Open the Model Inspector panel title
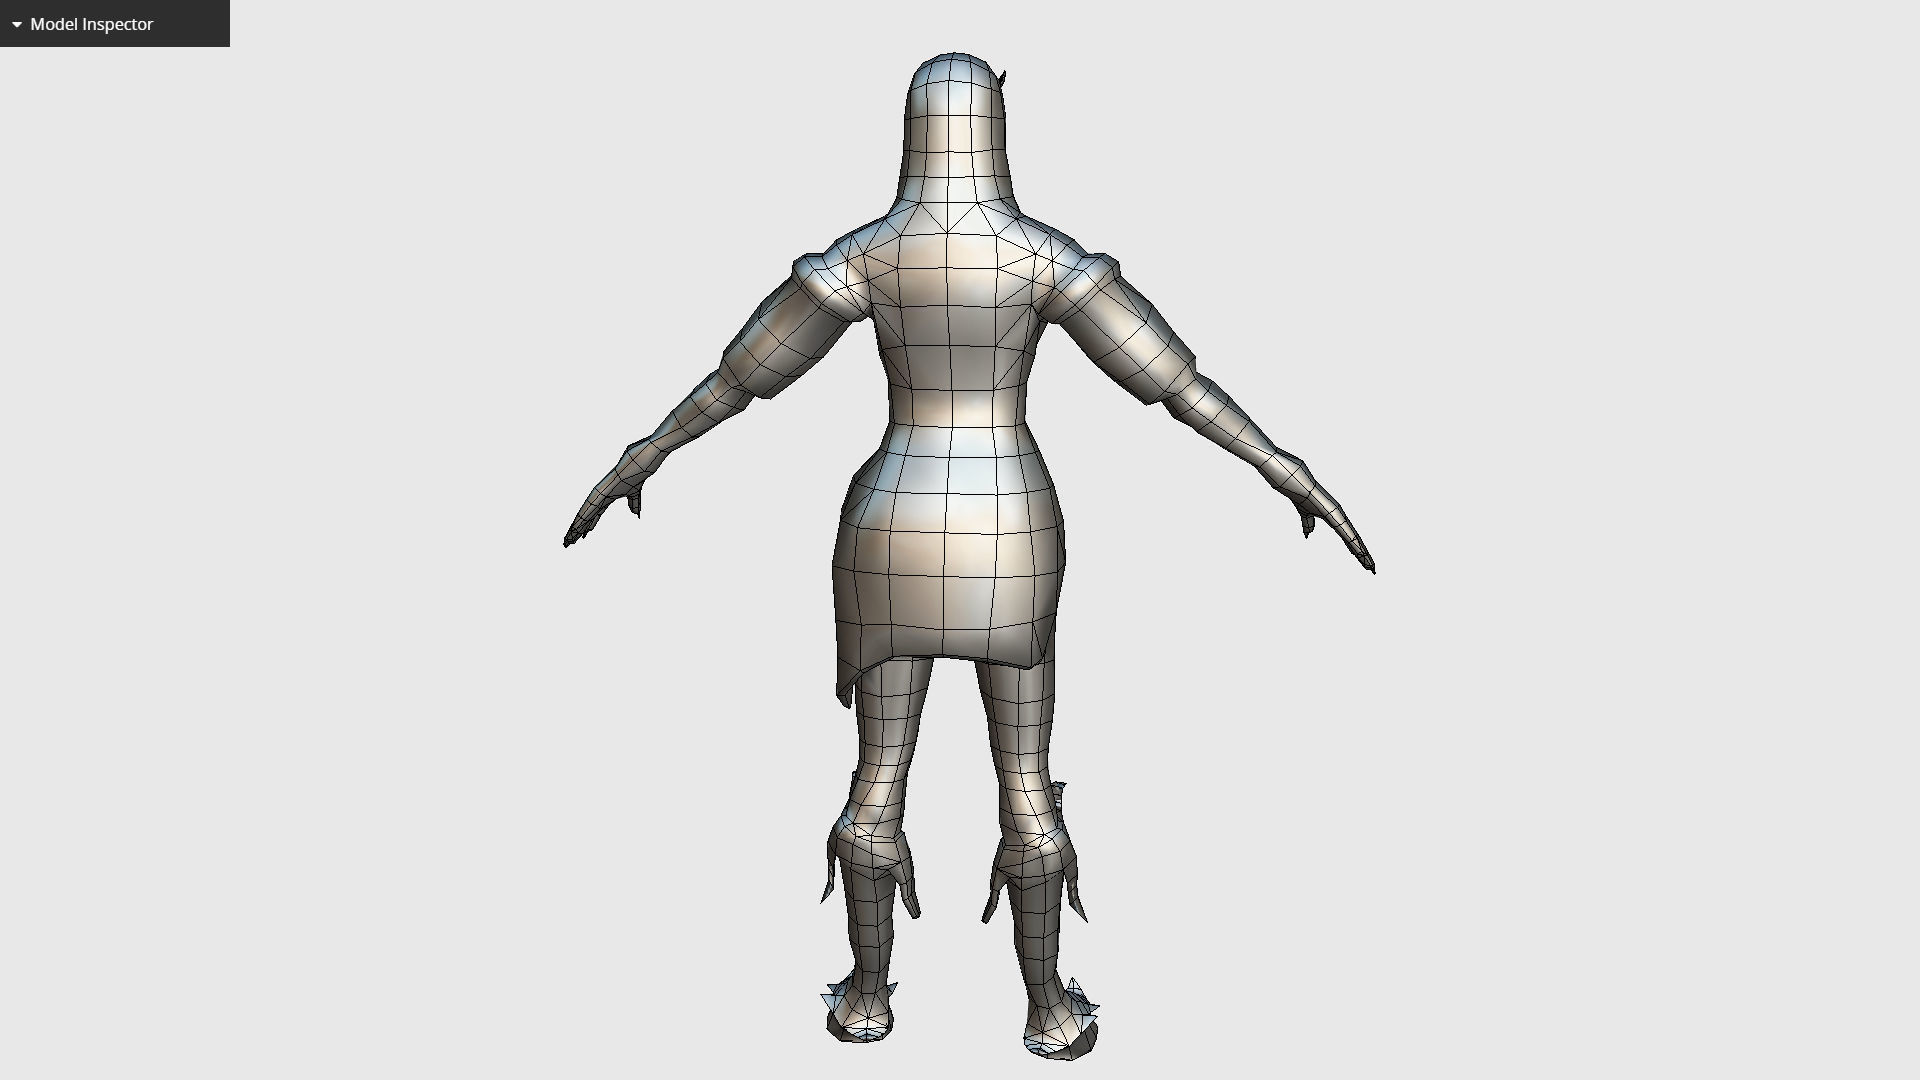 click(x=92, y=24)
